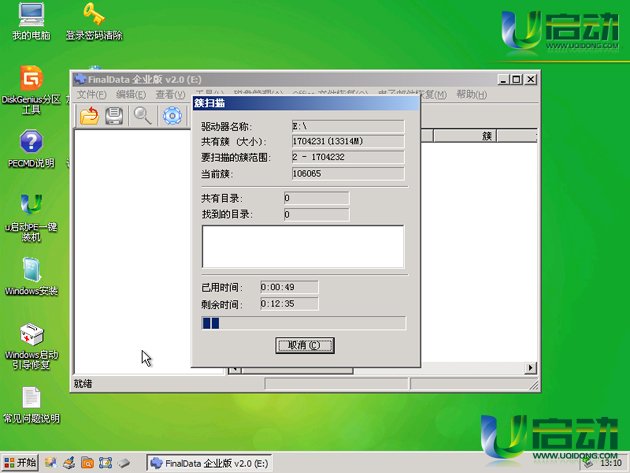This screenshot has height=473, width=630.
Task: Open the login password removal key icon
Action: 94,15
